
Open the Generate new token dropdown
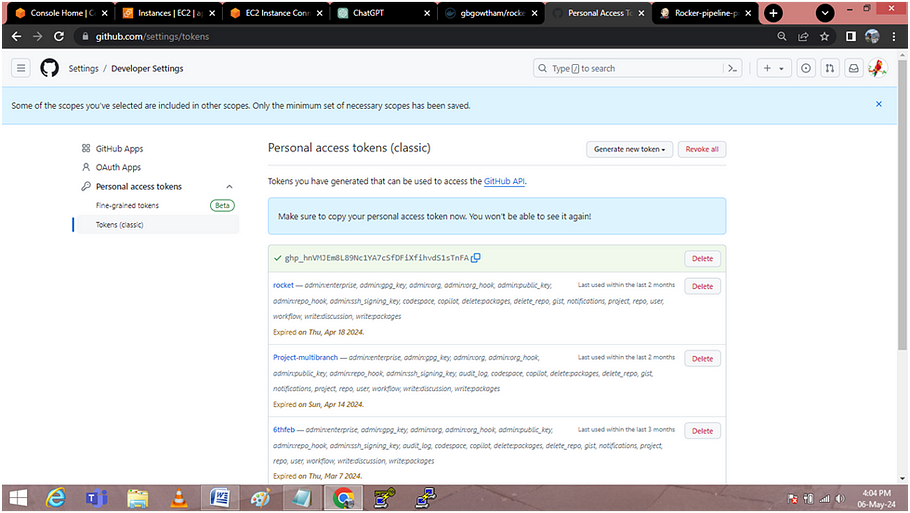[629, 149]
